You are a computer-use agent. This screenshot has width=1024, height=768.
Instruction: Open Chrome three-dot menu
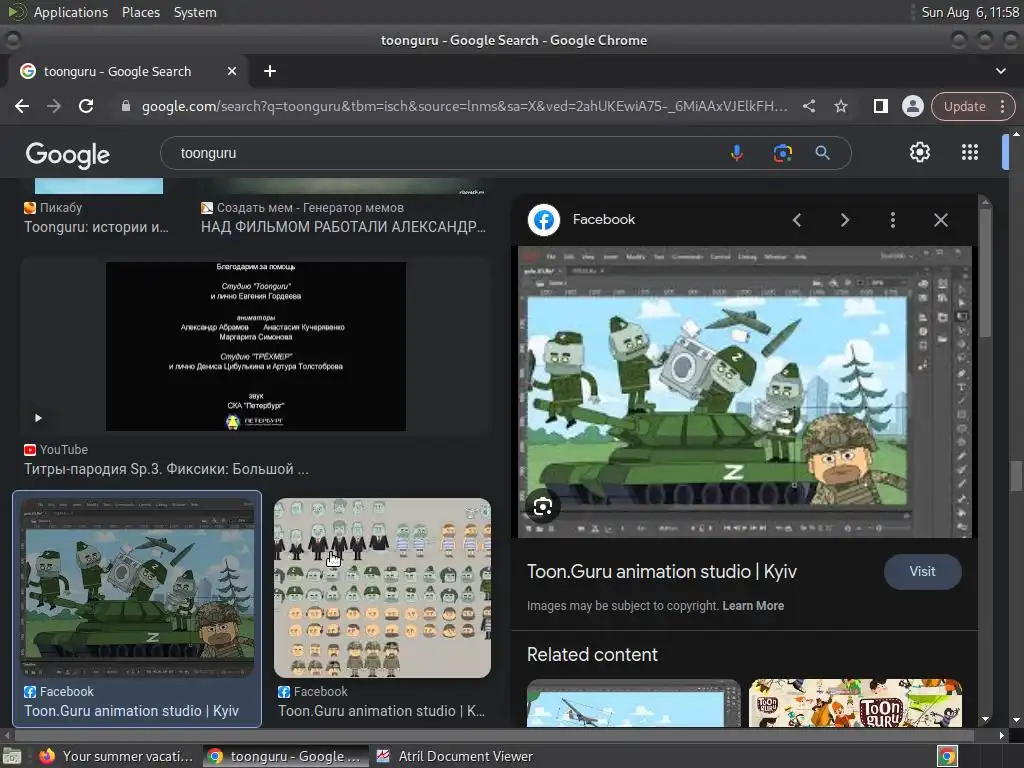pos(1002,106)
